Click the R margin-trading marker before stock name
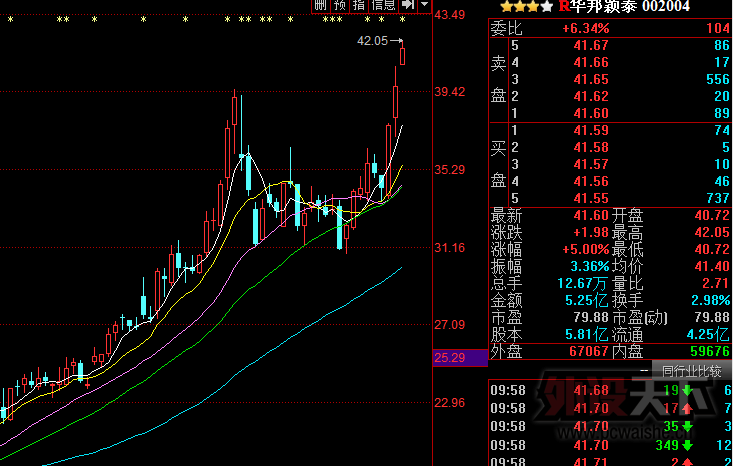The image size is (734, 466). [x=562, y=7]
